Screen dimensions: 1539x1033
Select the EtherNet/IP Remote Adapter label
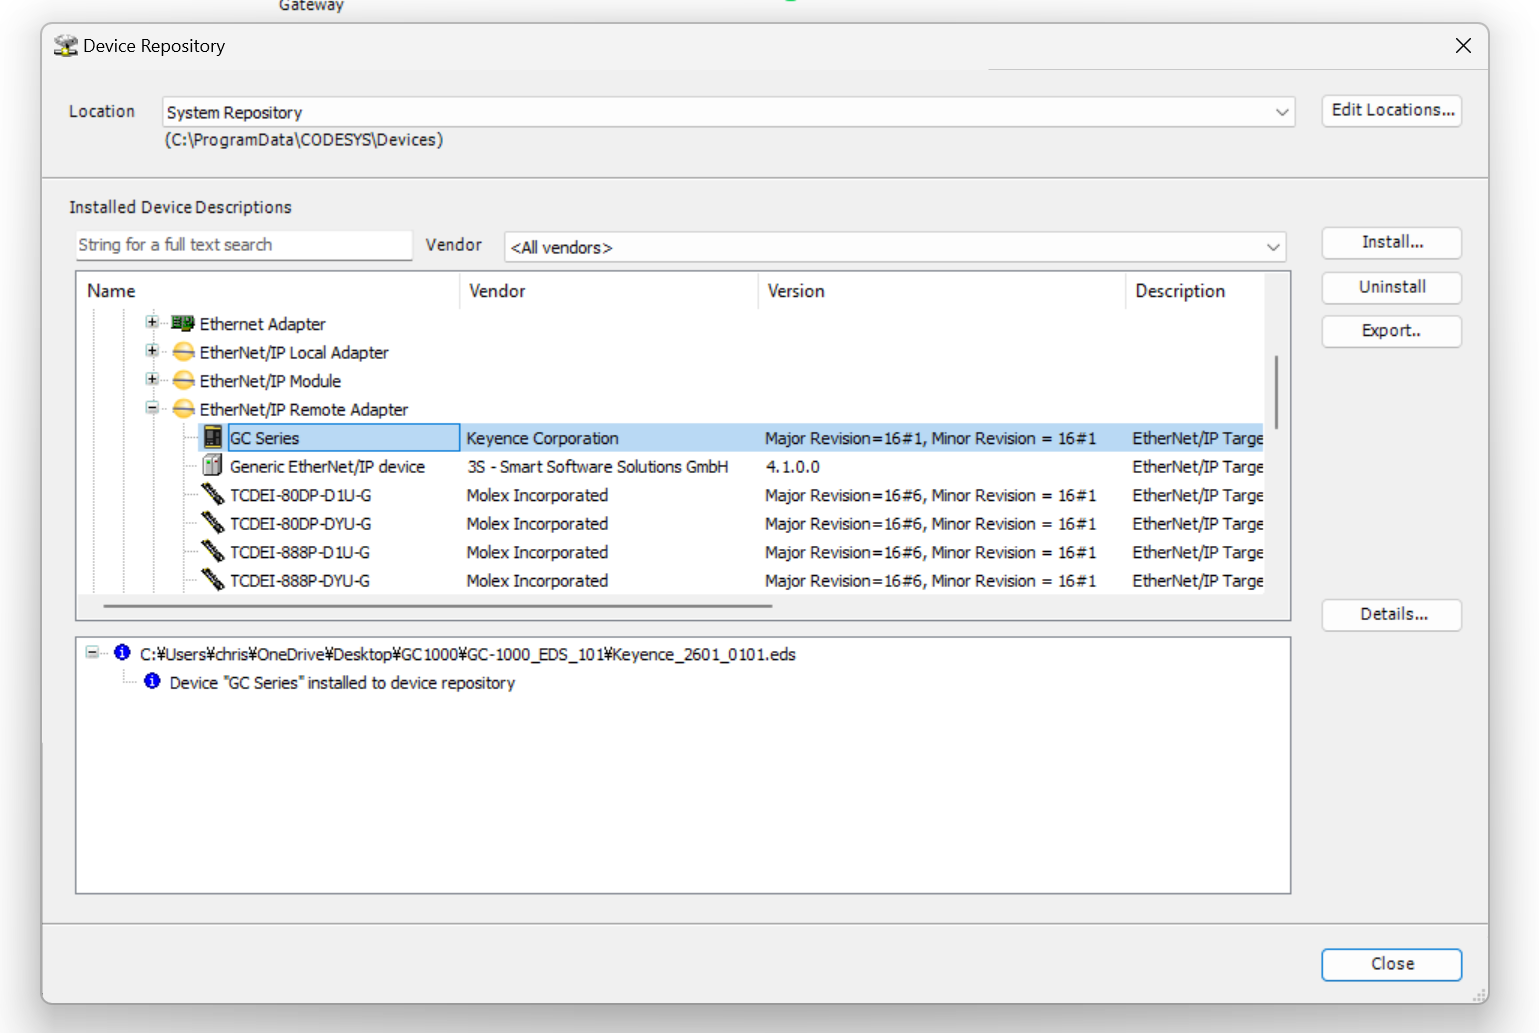[304, 410]
